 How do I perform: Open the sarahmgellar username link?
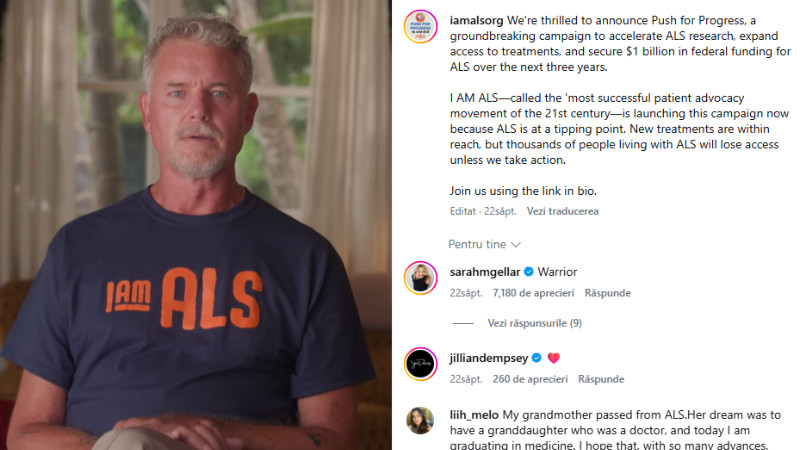pyautogui.click(x=485, y=272)
